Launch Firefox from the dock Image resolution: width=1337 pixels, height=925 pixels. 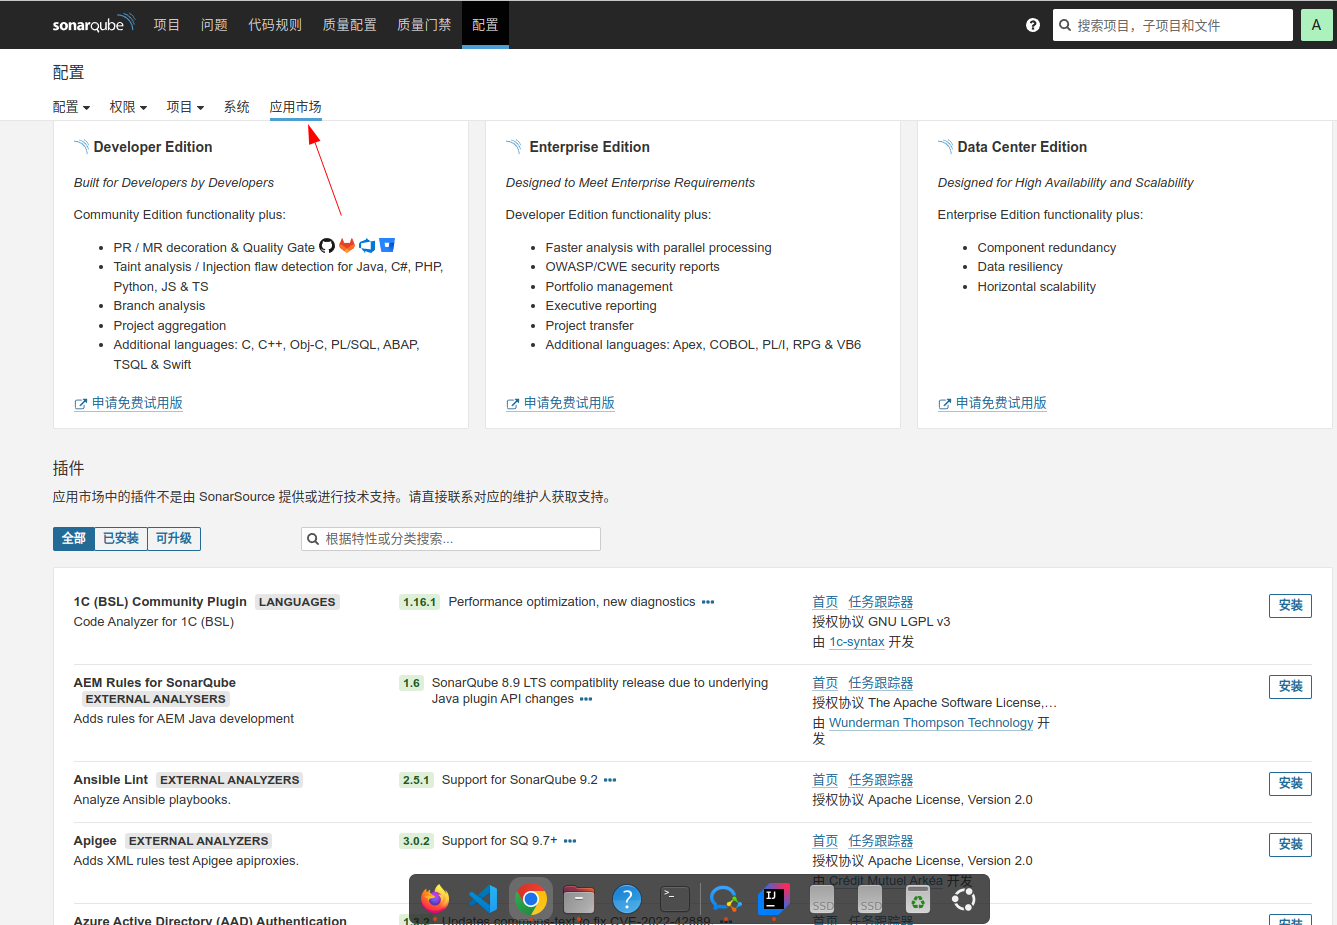(x=435, y=899)
